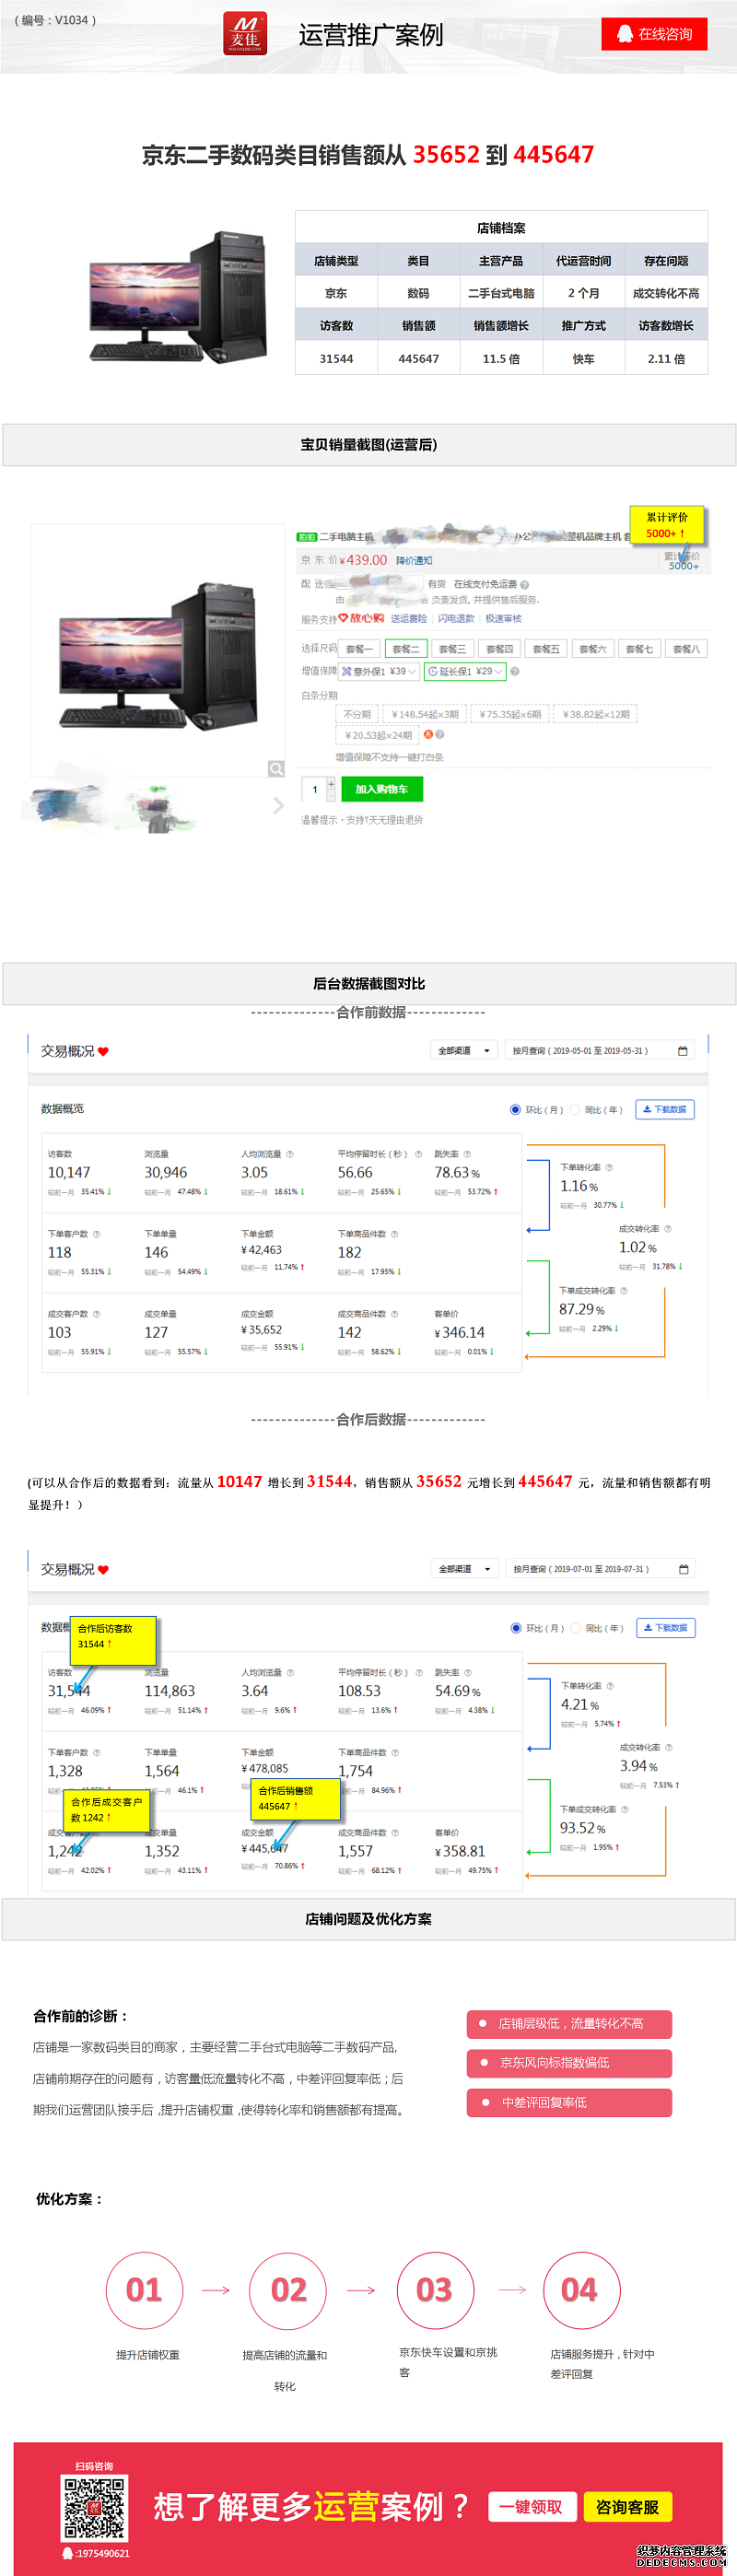This screenshot has width=737, height=2576.
Task: Click 下单成交转化率 help icon beside 87.29%
Action: 624,1290
